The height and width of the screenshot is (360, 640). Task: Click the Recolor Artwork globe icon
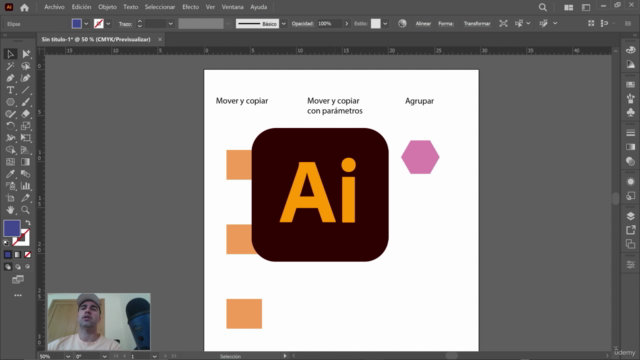click(x=402, y=24)
